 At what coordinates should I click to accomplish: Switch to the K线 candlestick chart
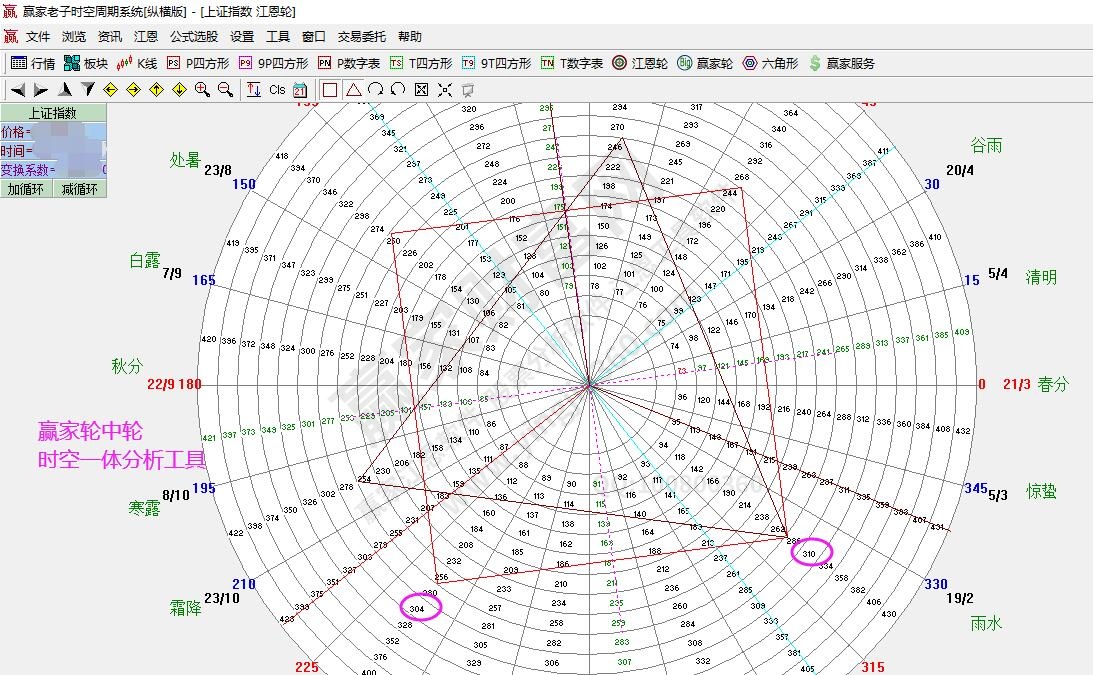click(x=137, y=63)
